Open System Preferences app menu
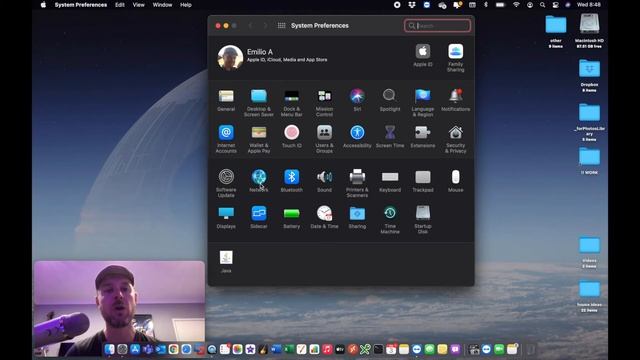This screenshot has width=640, height=360. pyautogui.click(x=81, y=5)
